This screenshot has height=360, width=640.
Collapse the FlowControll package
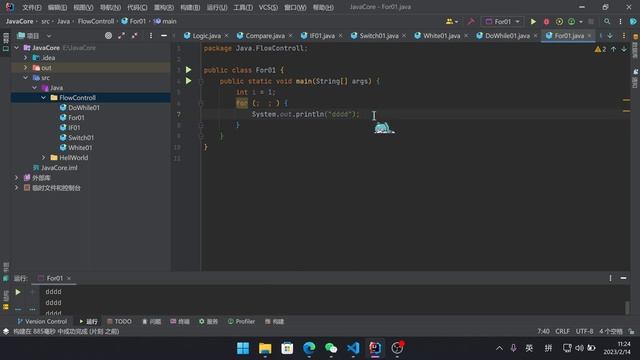click(43, 98)
